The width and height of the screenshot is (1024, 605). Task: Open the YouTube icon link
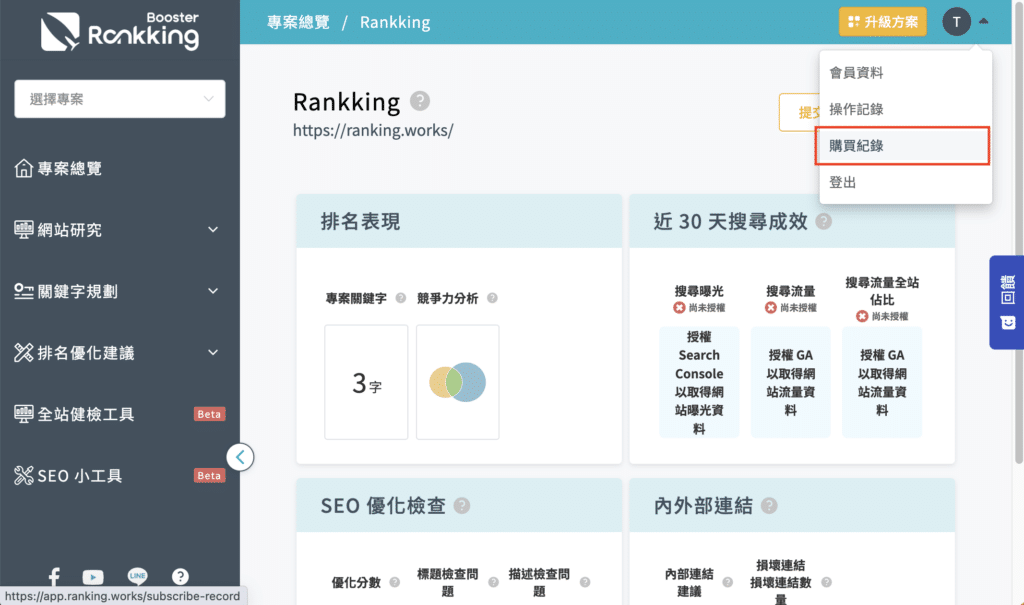[93, 577]
